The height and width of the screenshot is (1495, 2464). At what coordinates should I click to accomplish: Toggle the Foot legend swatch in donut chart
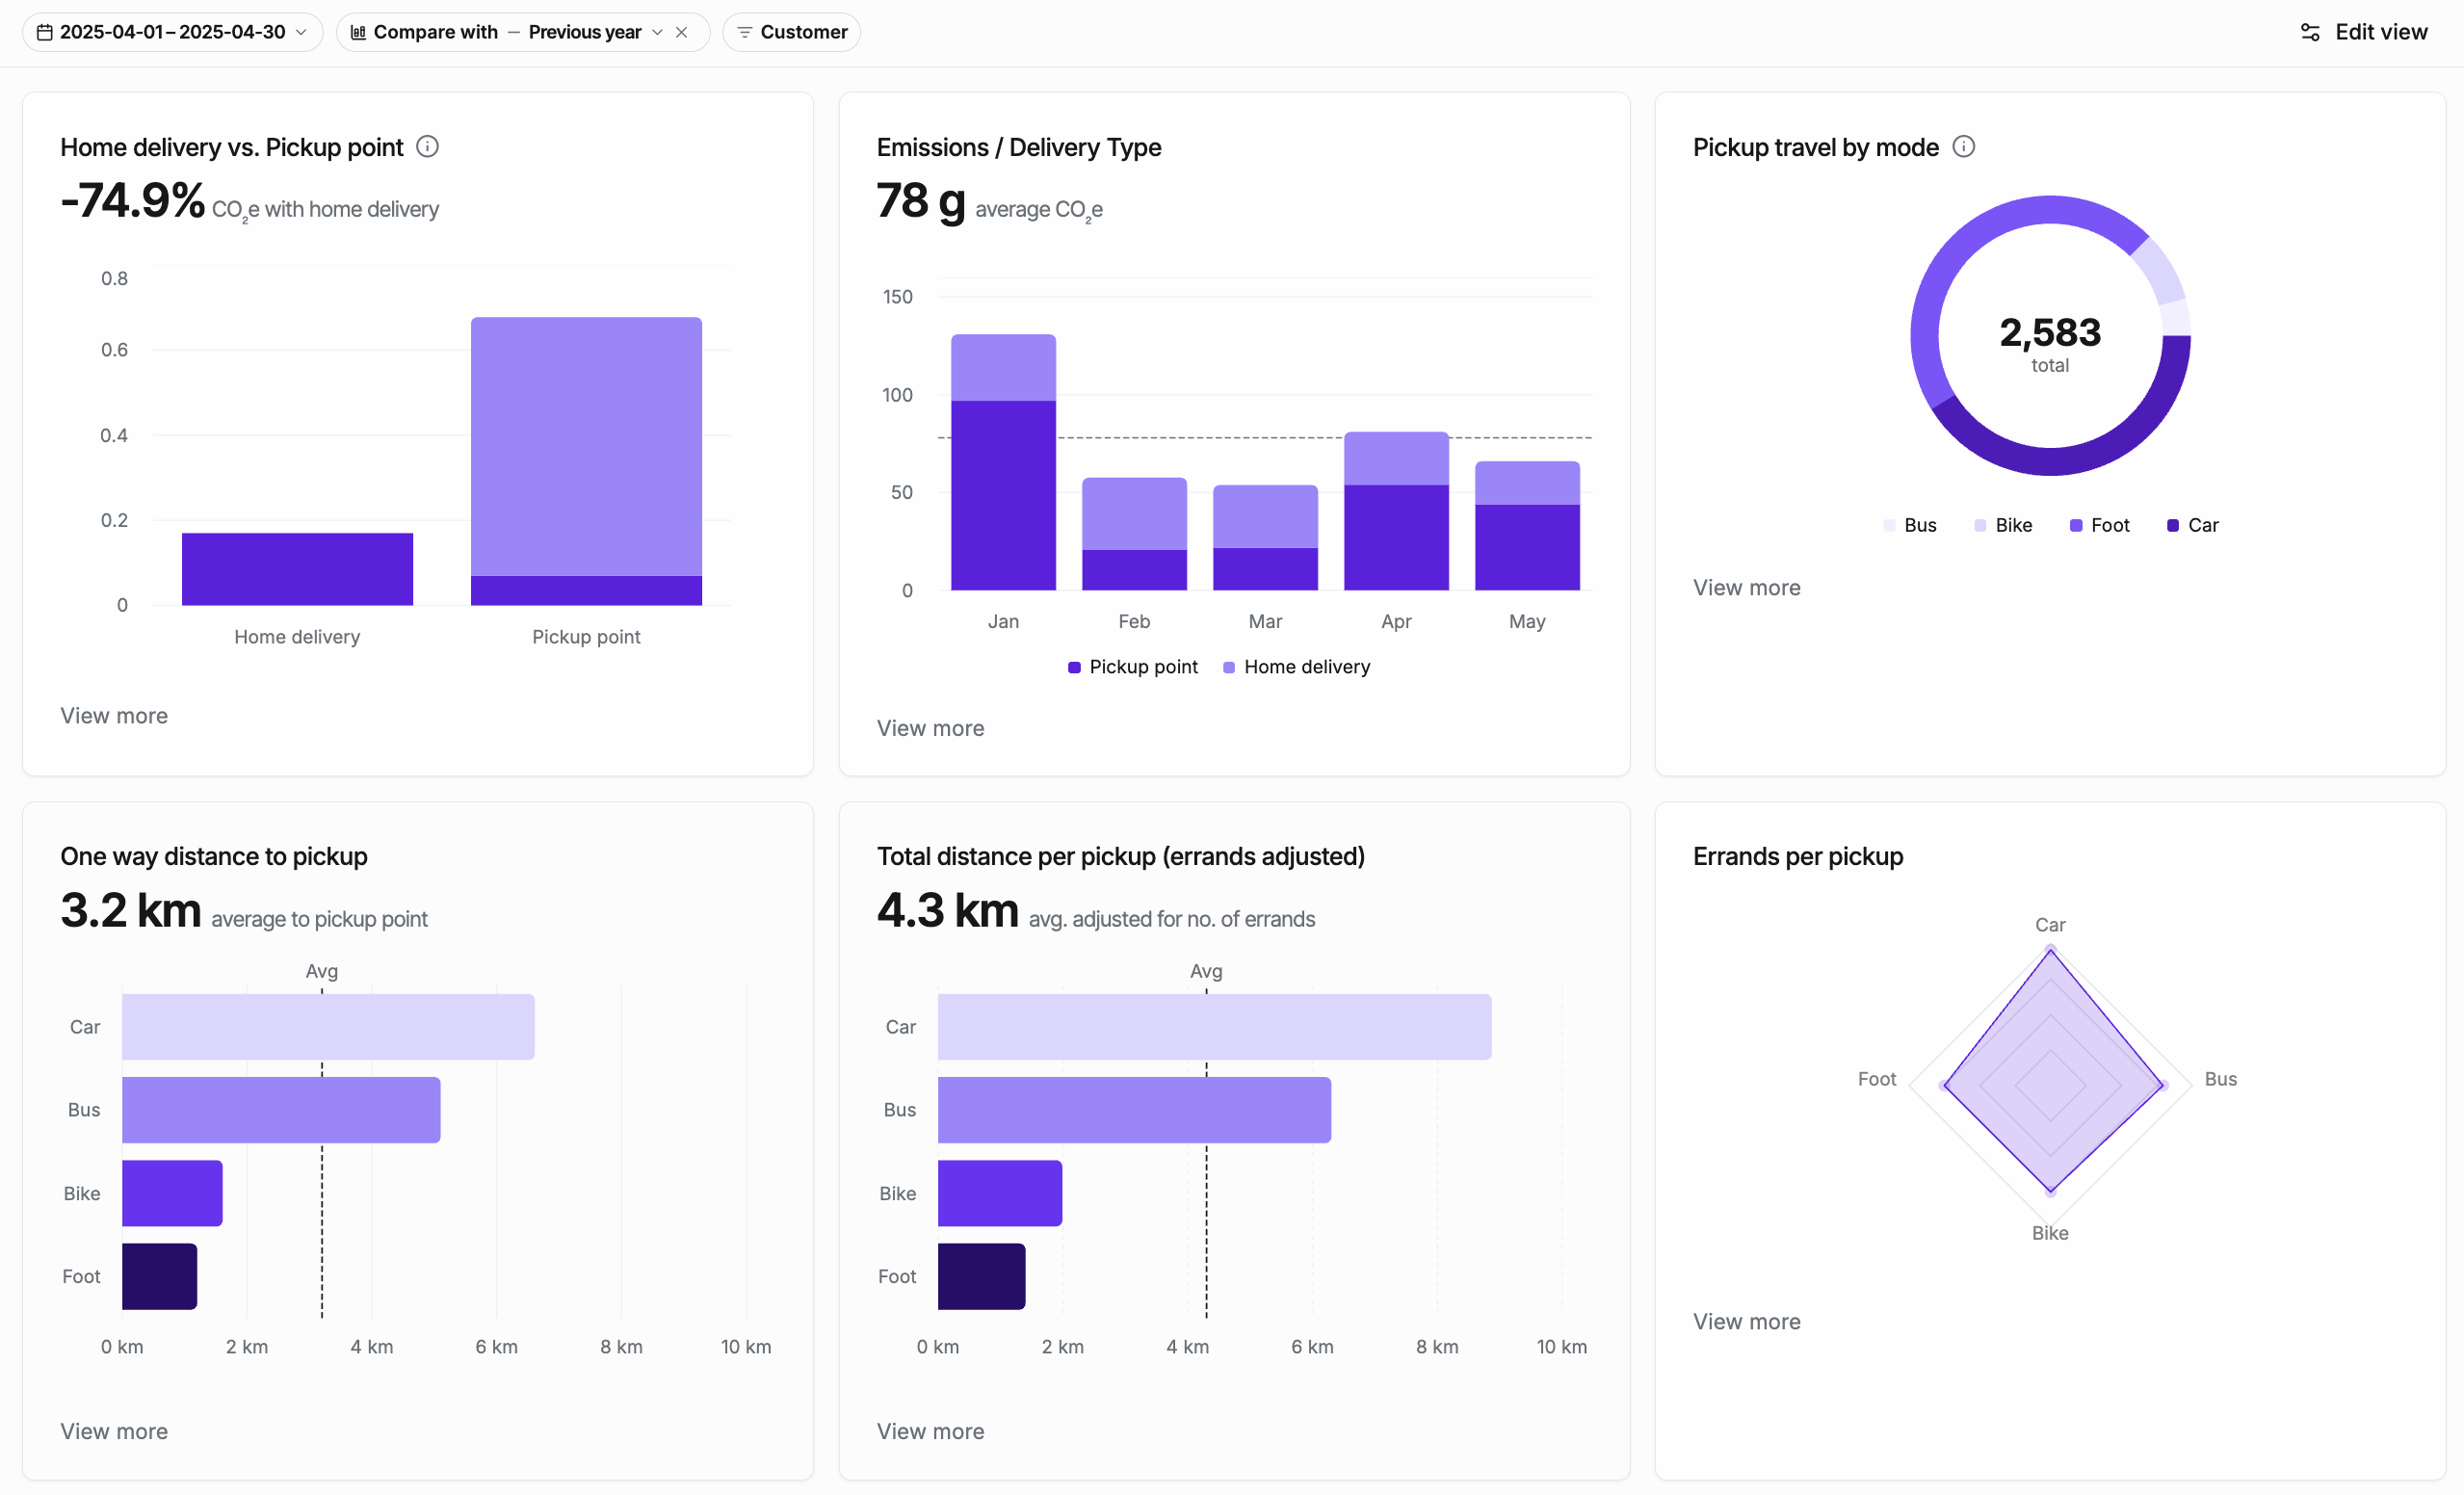coord(2076,526)
